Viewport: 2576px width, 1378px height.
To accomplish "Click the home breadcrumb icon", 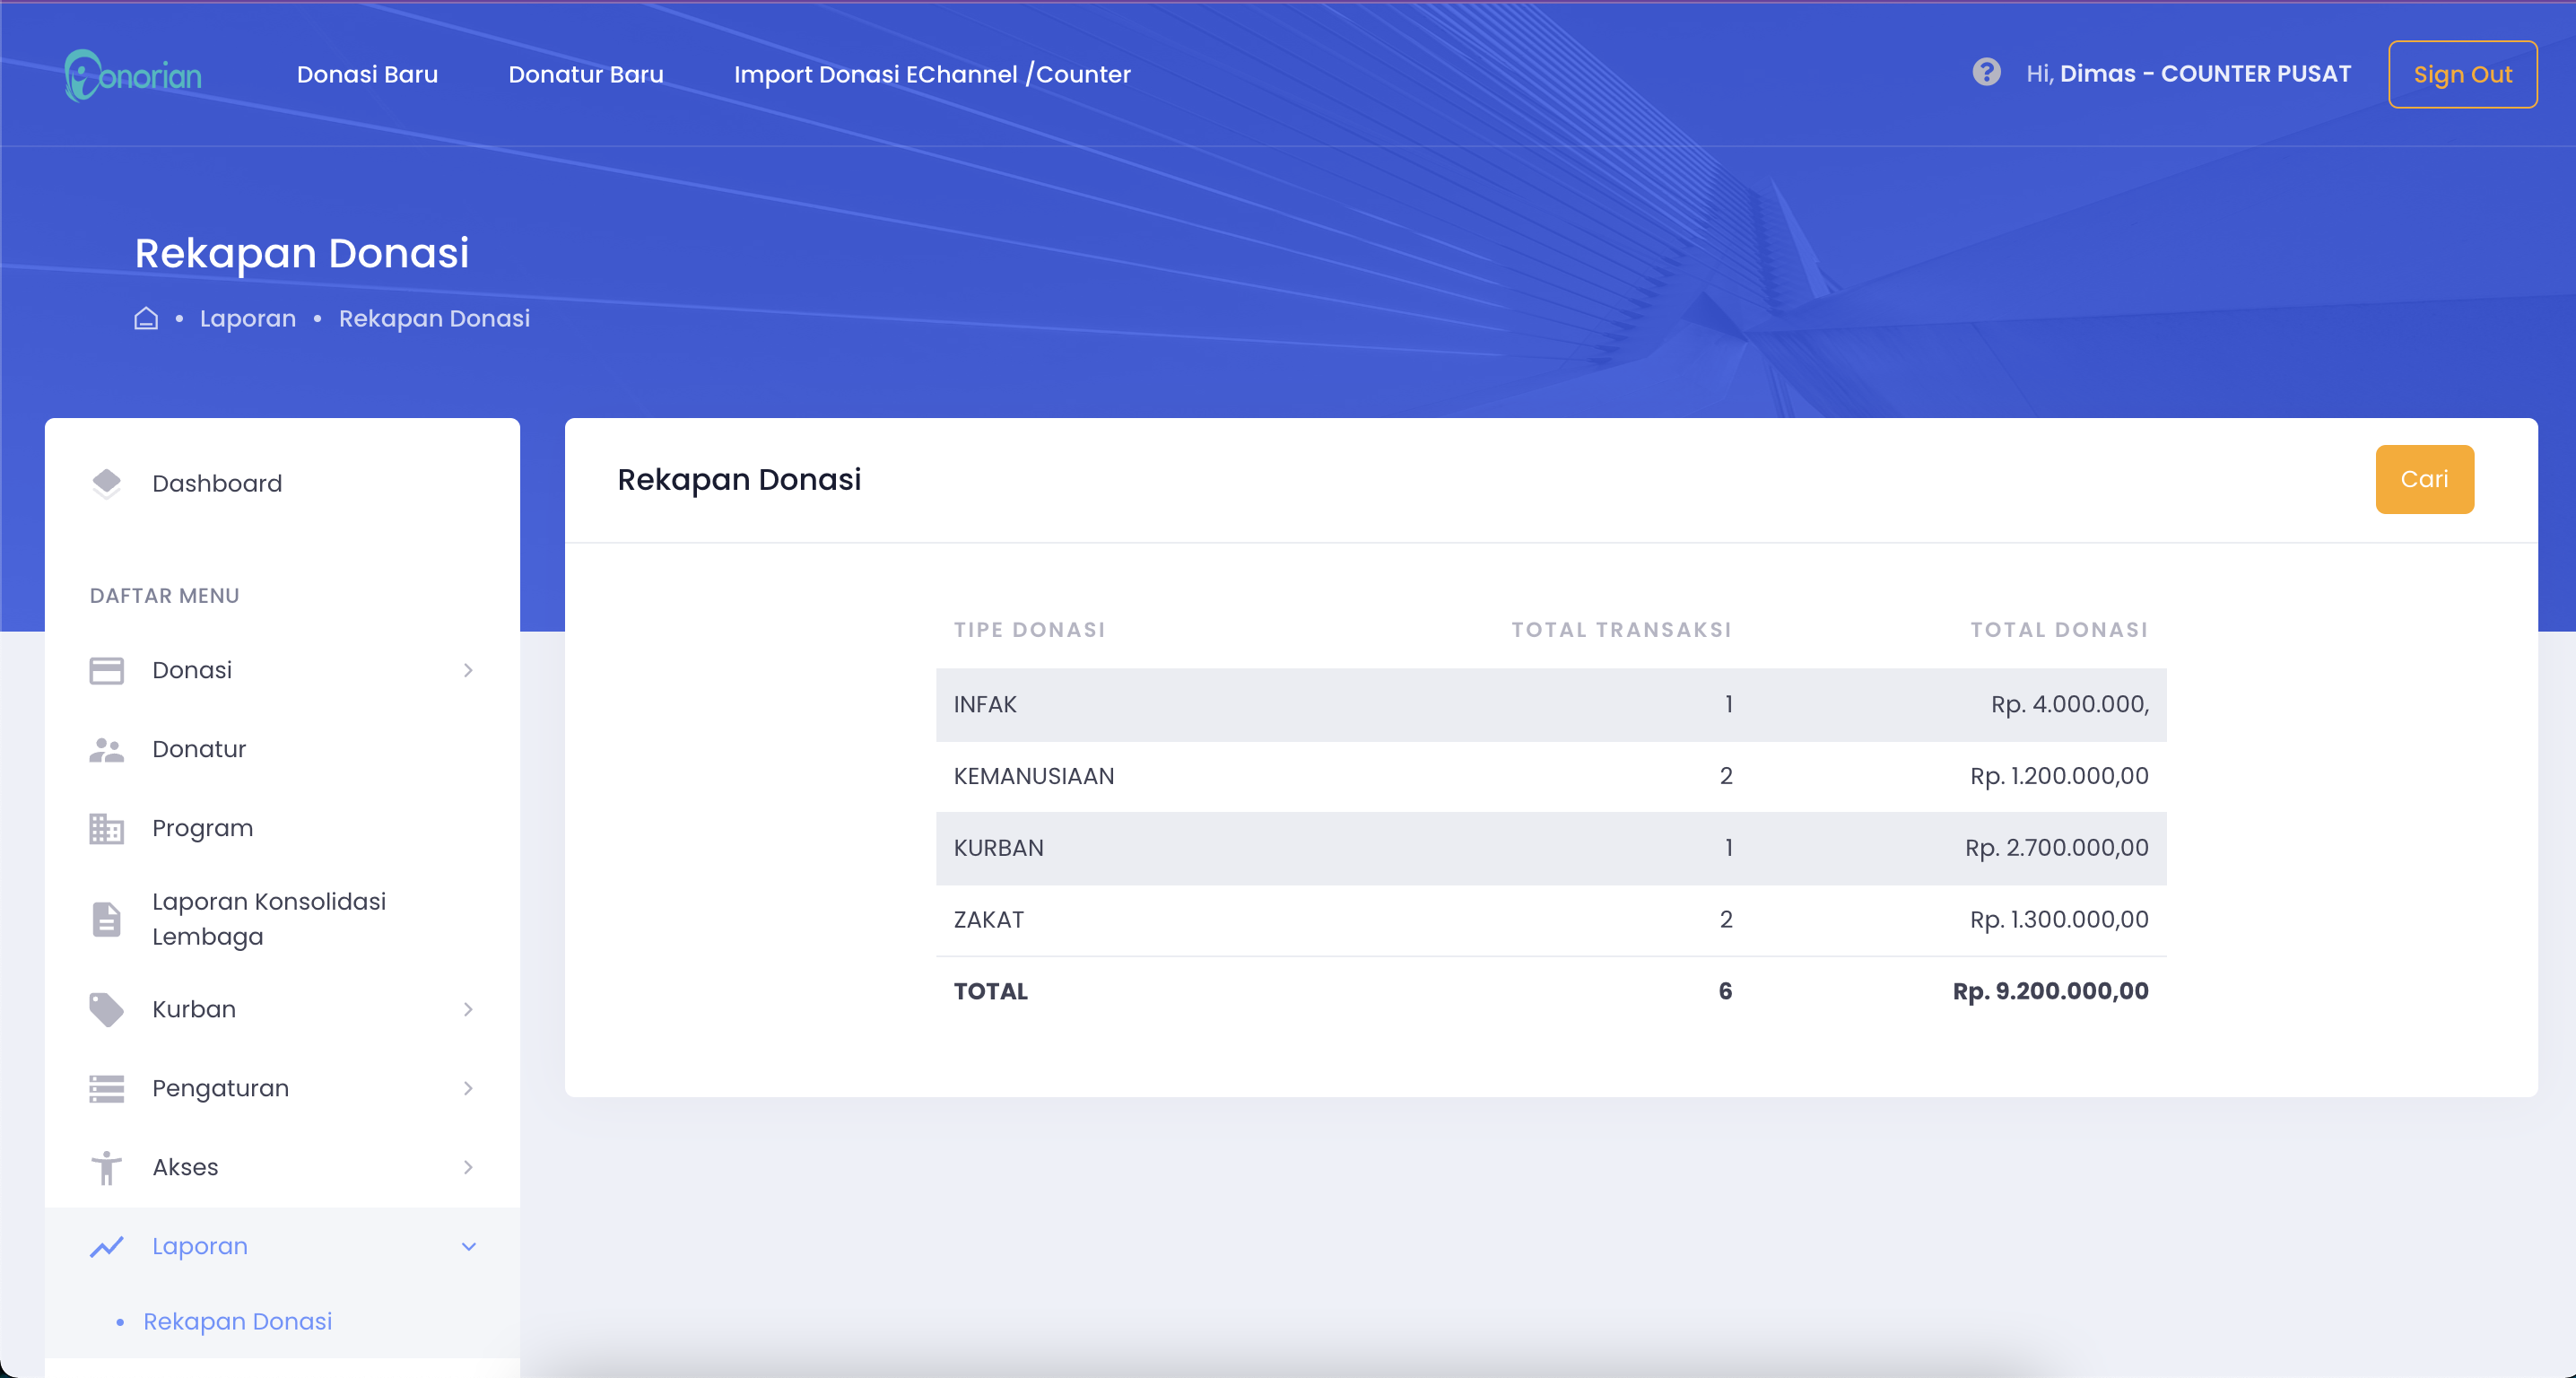I will [x=146, y=318].
